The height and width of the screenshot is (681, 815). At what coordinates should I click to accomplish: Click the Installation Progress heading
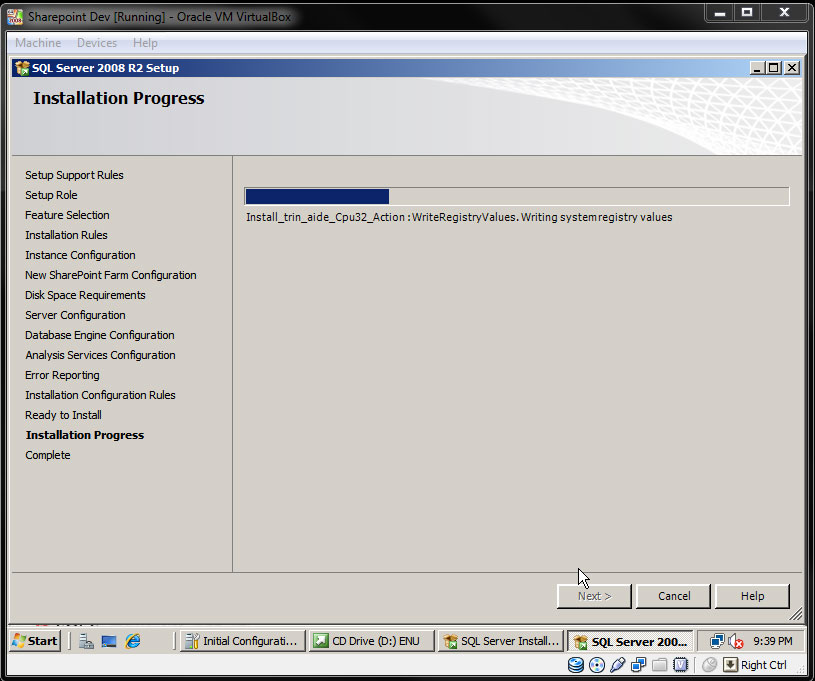[119, 98]
